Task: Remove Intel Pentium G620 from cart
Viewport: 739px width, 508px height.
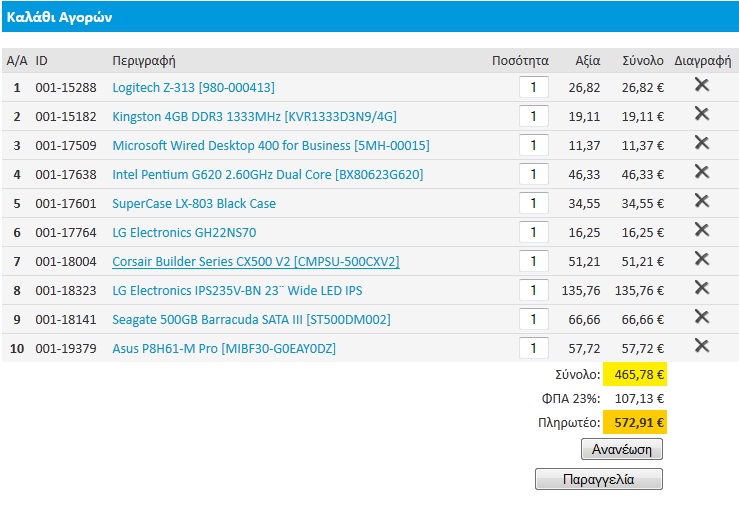Action: [702, 172]
